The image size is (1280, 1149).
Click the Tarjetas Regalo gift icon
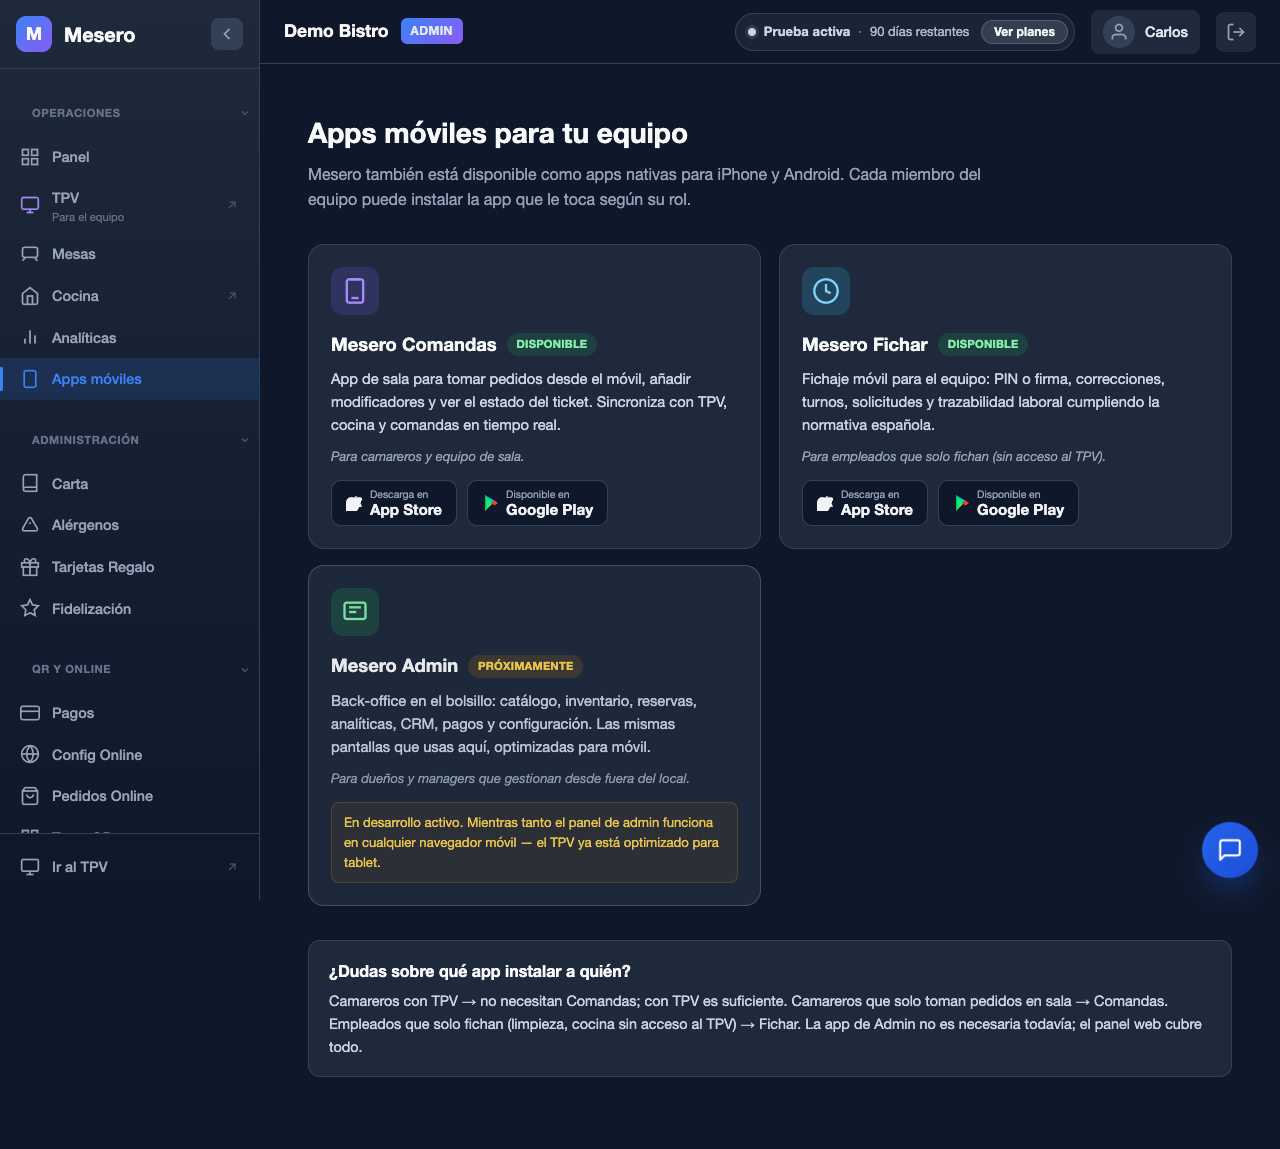pos(30,567)
